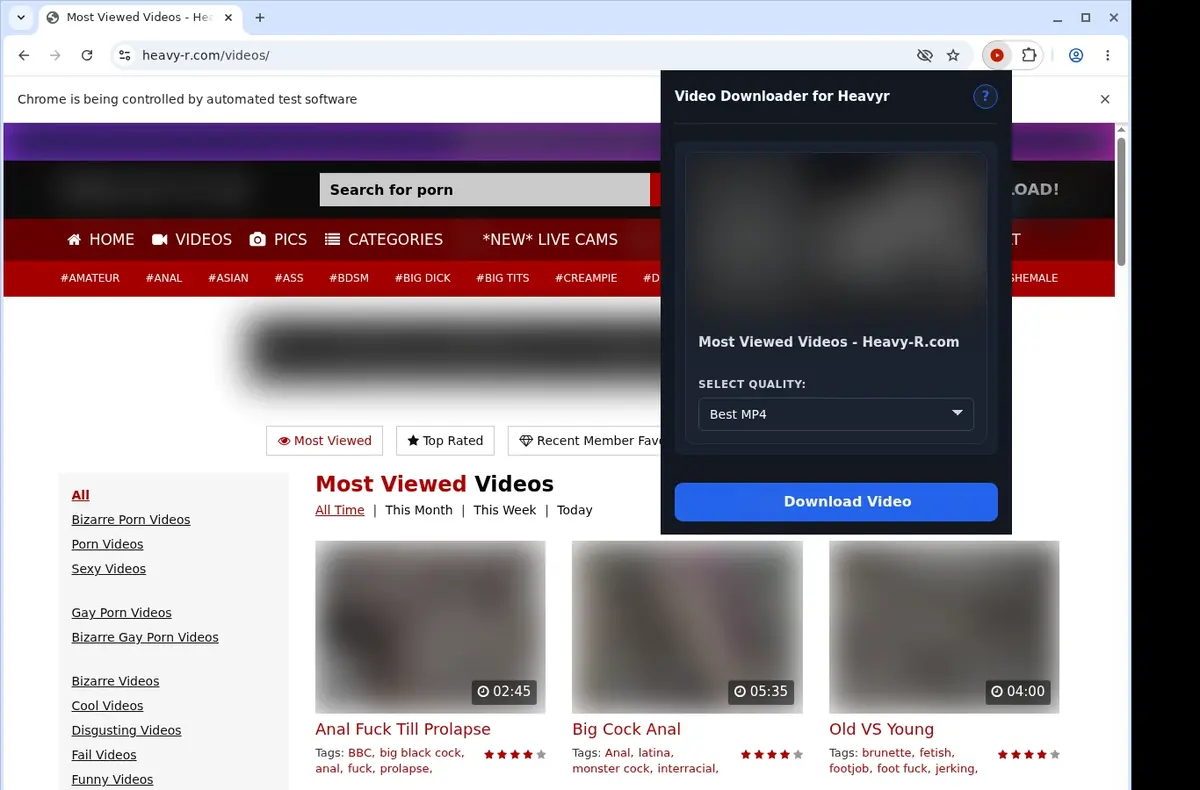Go back to previous page
The image size is (1200, 790).
24,56
